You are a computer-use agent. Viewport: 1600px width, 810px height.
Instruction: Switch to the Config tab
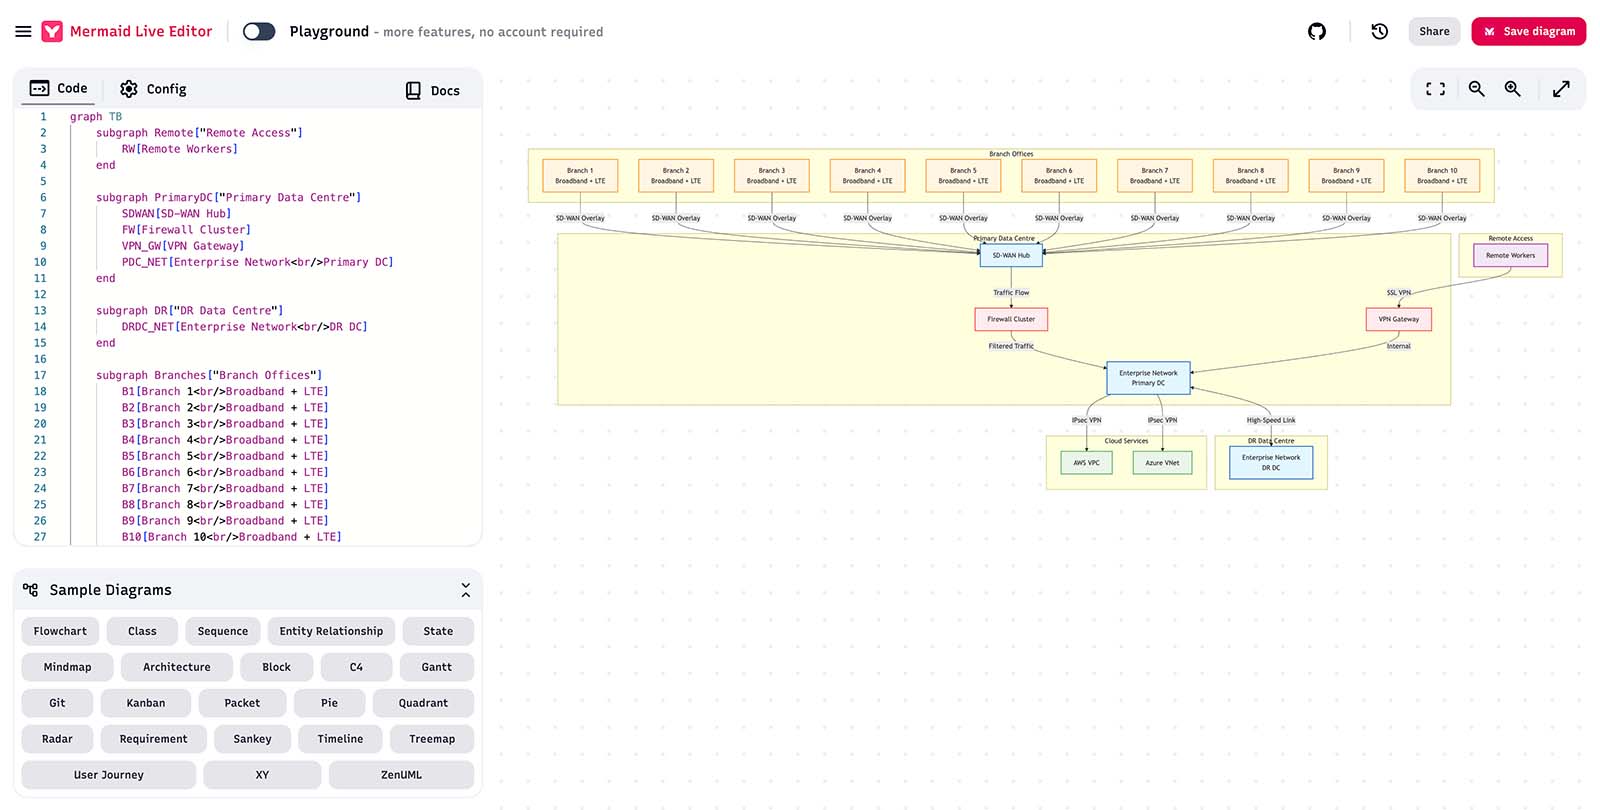153,89
